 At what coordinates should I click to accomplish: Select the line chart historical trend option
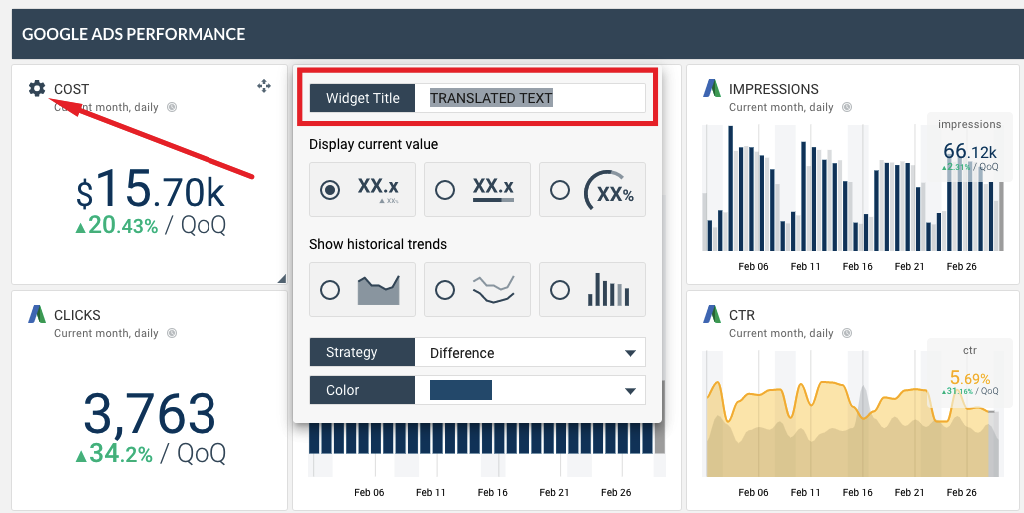coord(477,290)
